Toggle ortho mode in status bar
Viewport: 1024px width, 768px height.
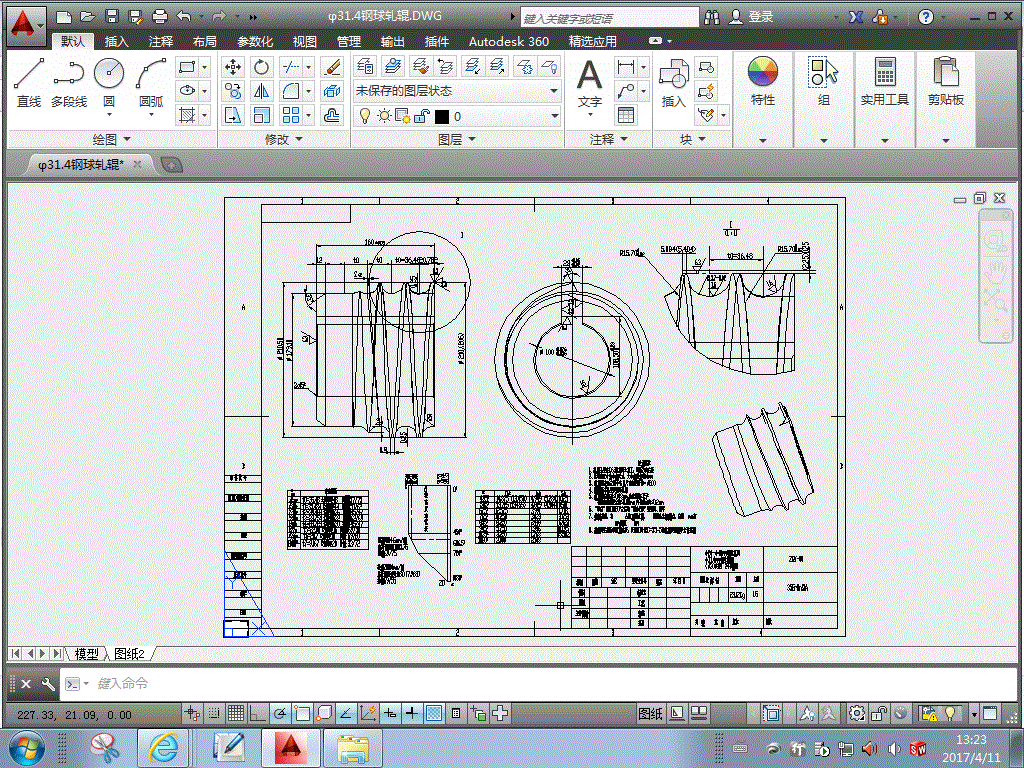point(258,713)
